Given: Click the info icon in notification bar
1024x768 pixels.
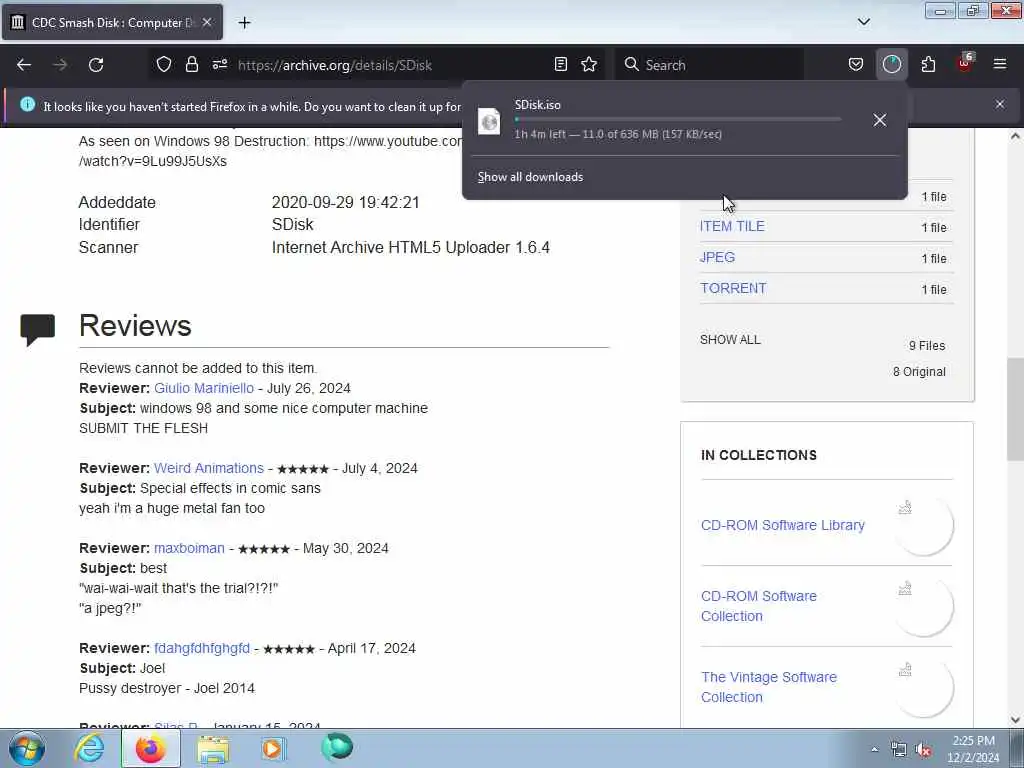Looking at the screenshot, I should (x=27, y=104).
